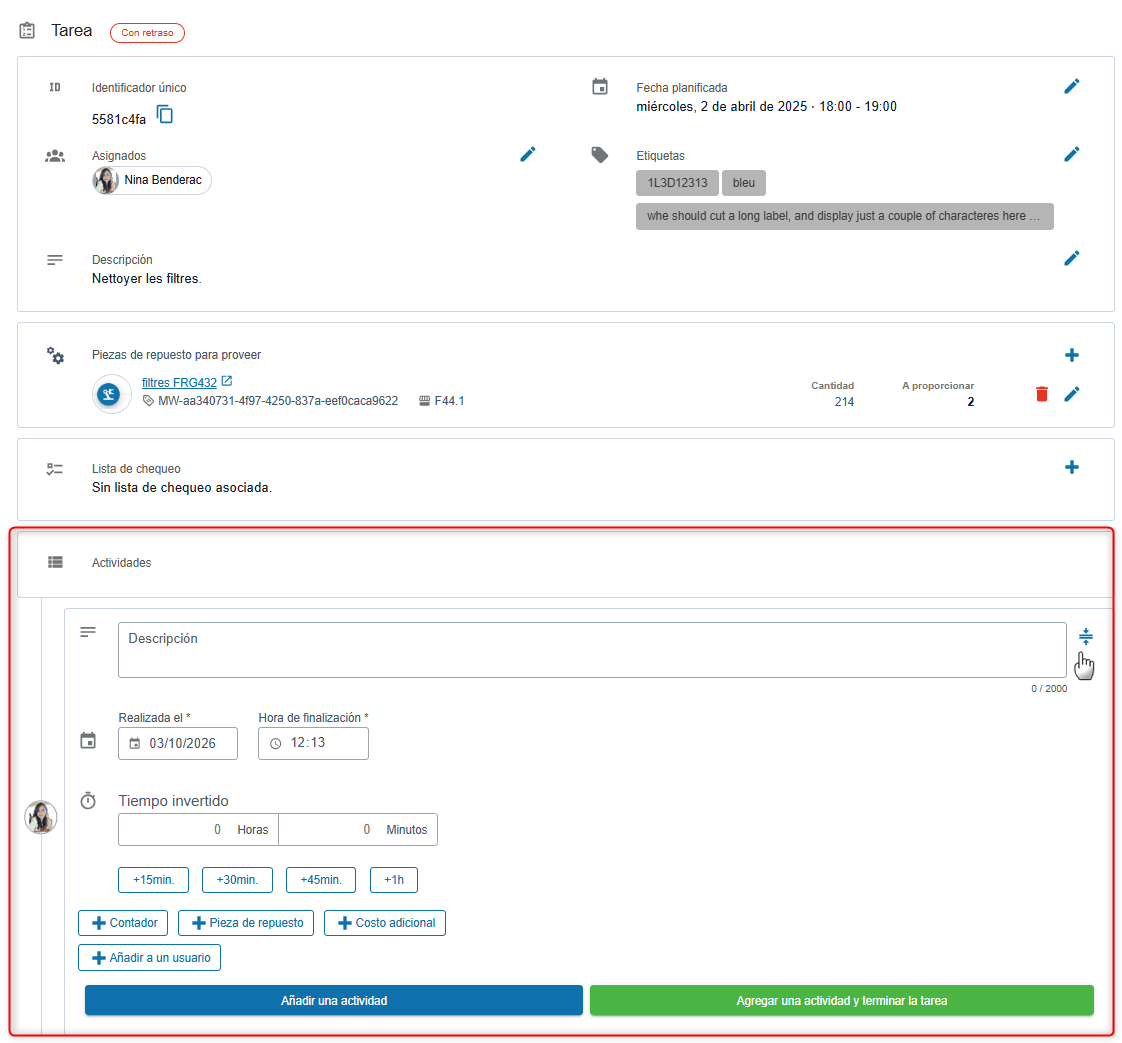The width and height of the screenshot is (1122, 1043).
Task: Click Añadir una actividad button
Action: 333,1001
